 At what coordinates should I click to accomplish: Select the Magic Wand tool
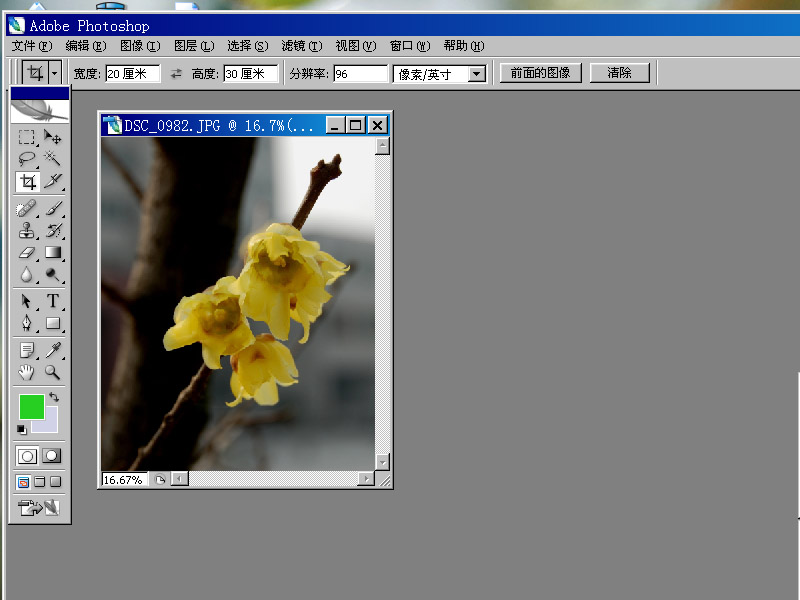pos(53,159)
